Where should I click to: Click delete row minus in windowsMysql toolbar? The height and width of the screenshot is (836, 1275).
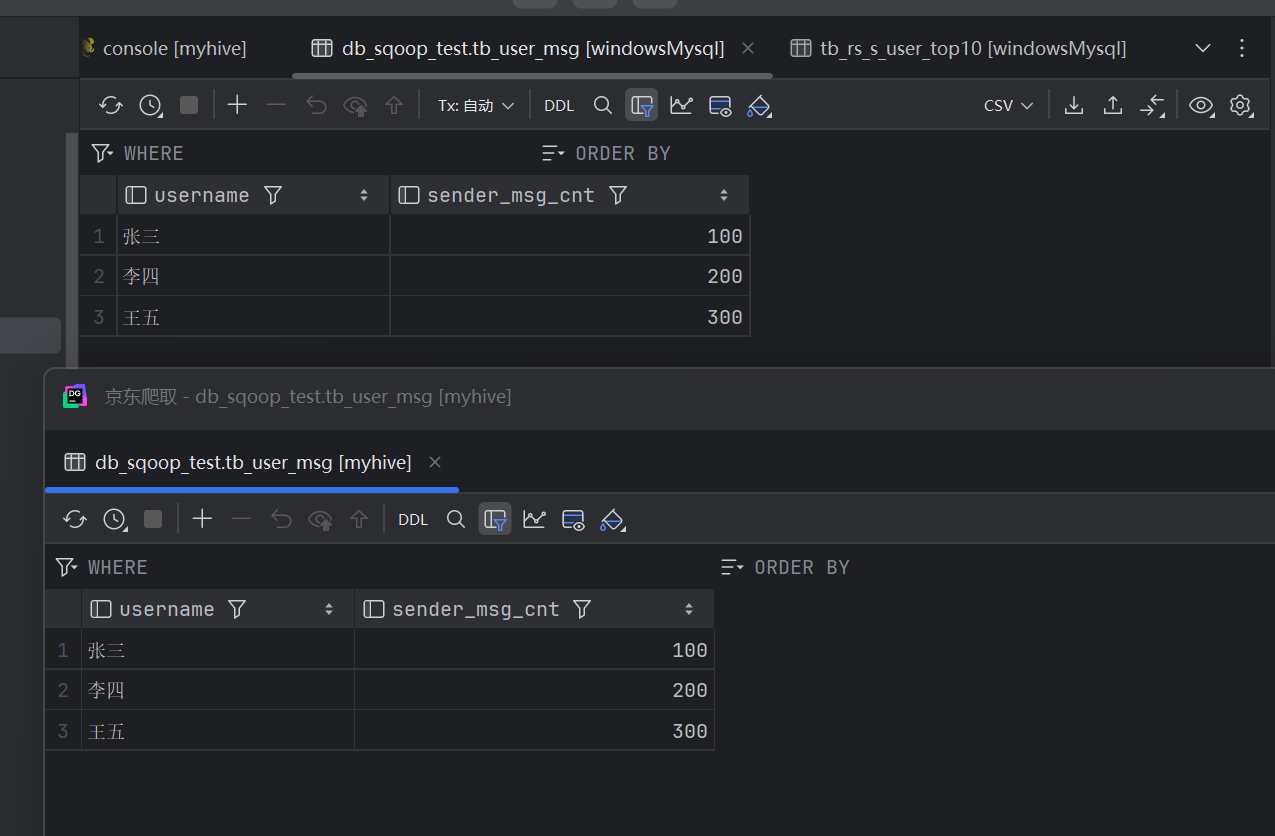coord(276,105)
